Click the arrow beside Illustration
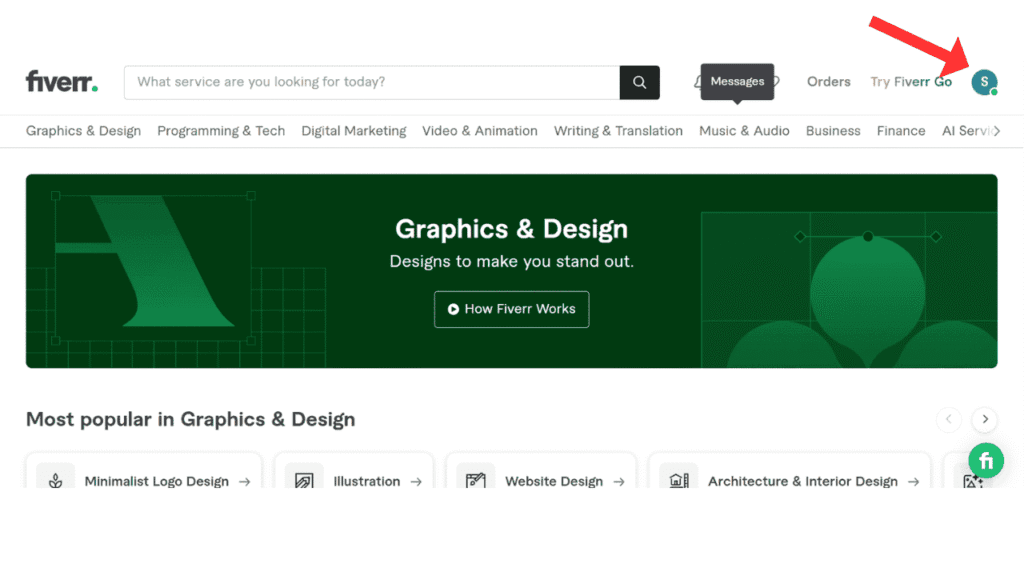 pos(416,482)
